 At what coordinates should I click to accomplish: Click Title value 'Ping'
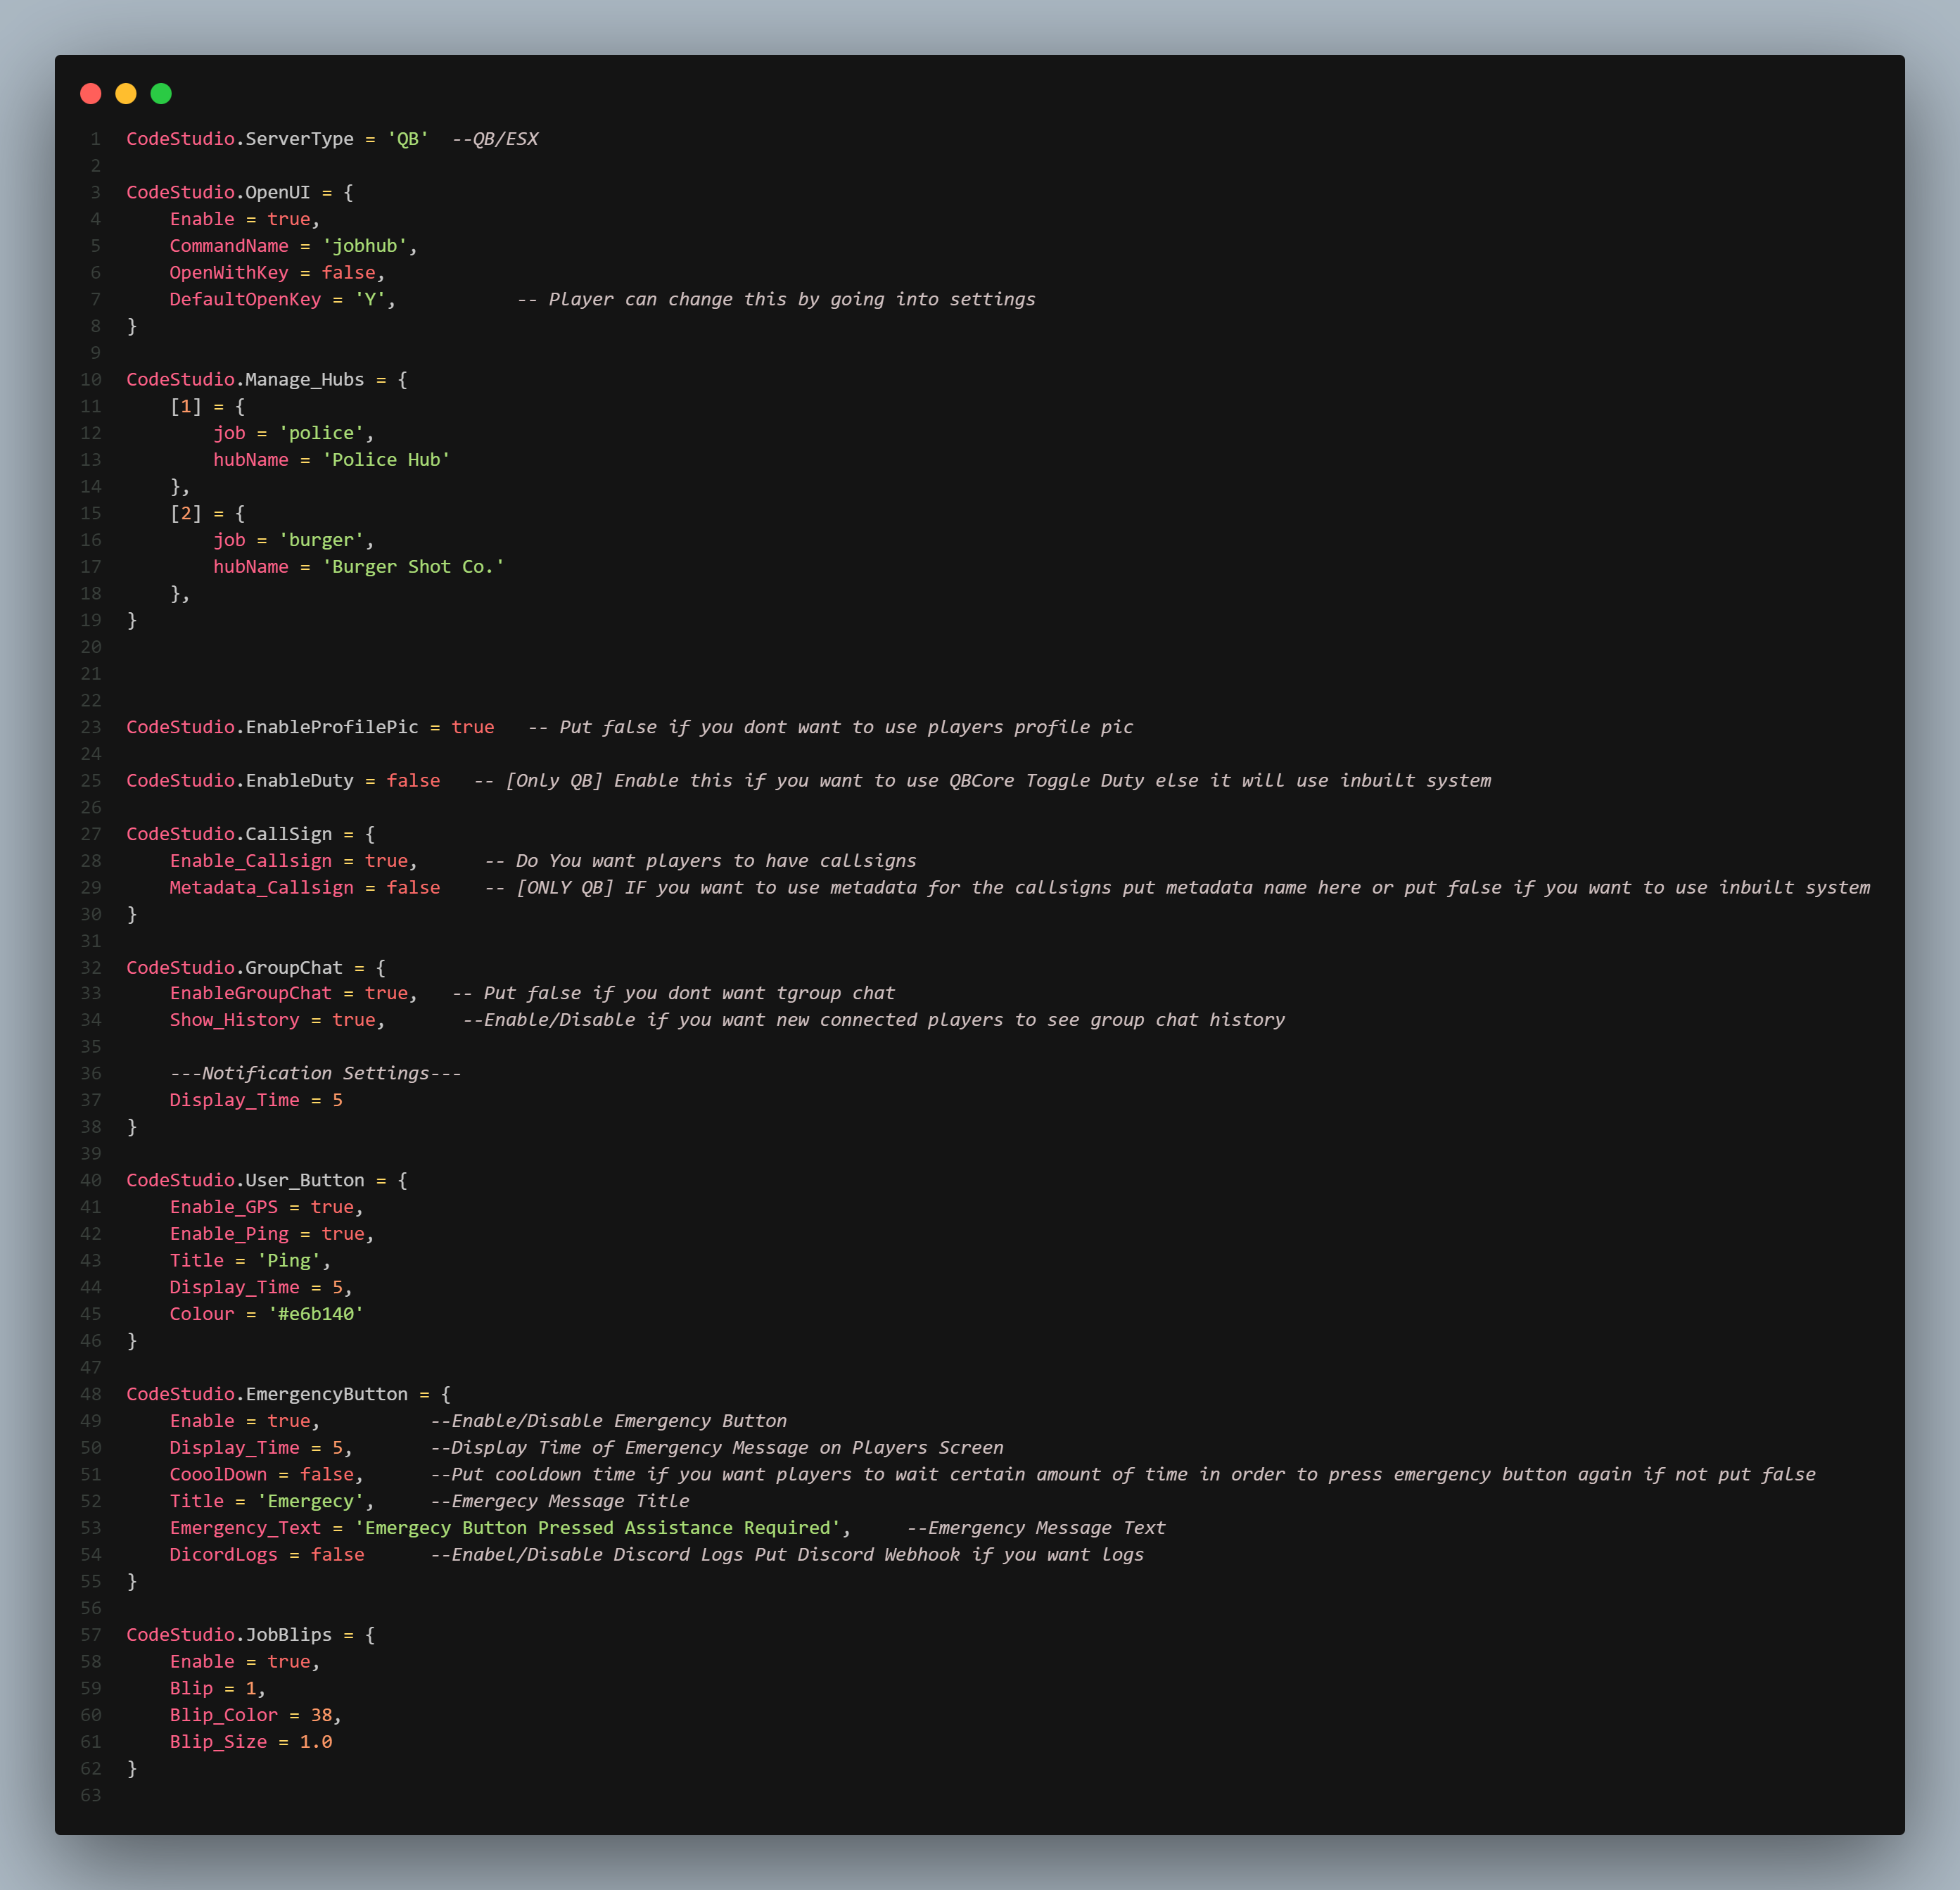tap(289, 1261)
